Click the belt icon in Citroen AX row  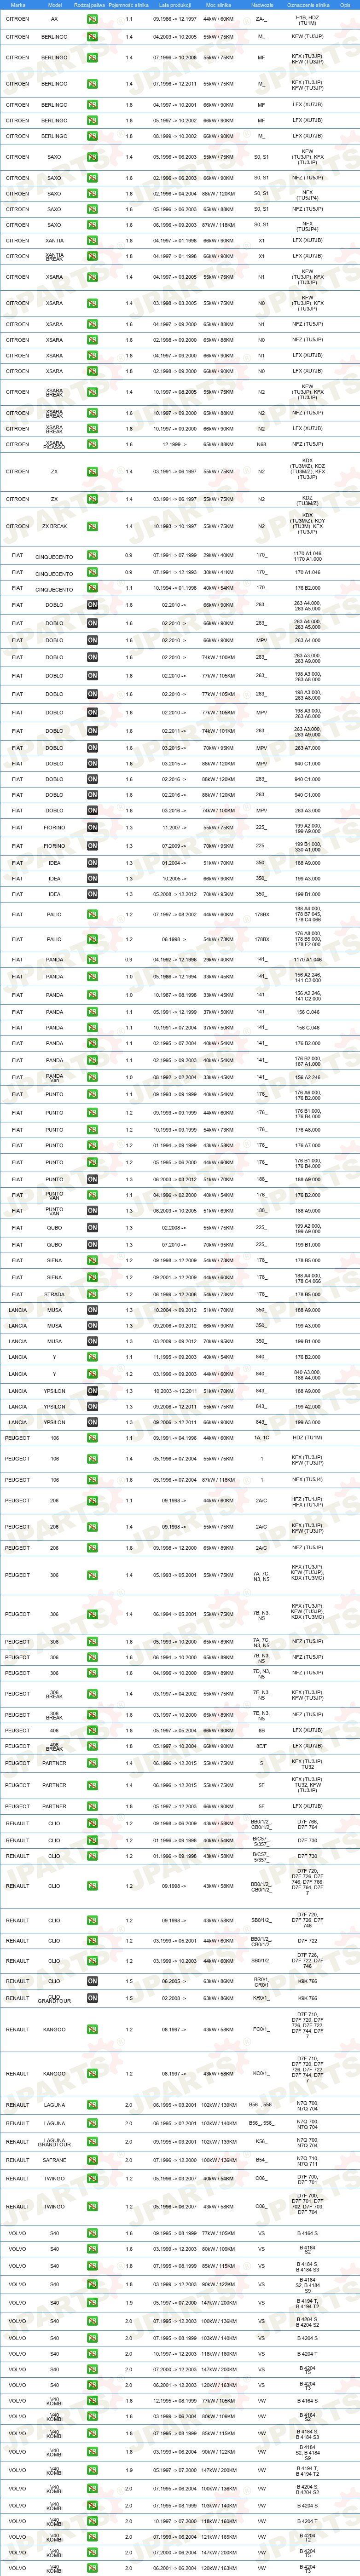point(92,19)
